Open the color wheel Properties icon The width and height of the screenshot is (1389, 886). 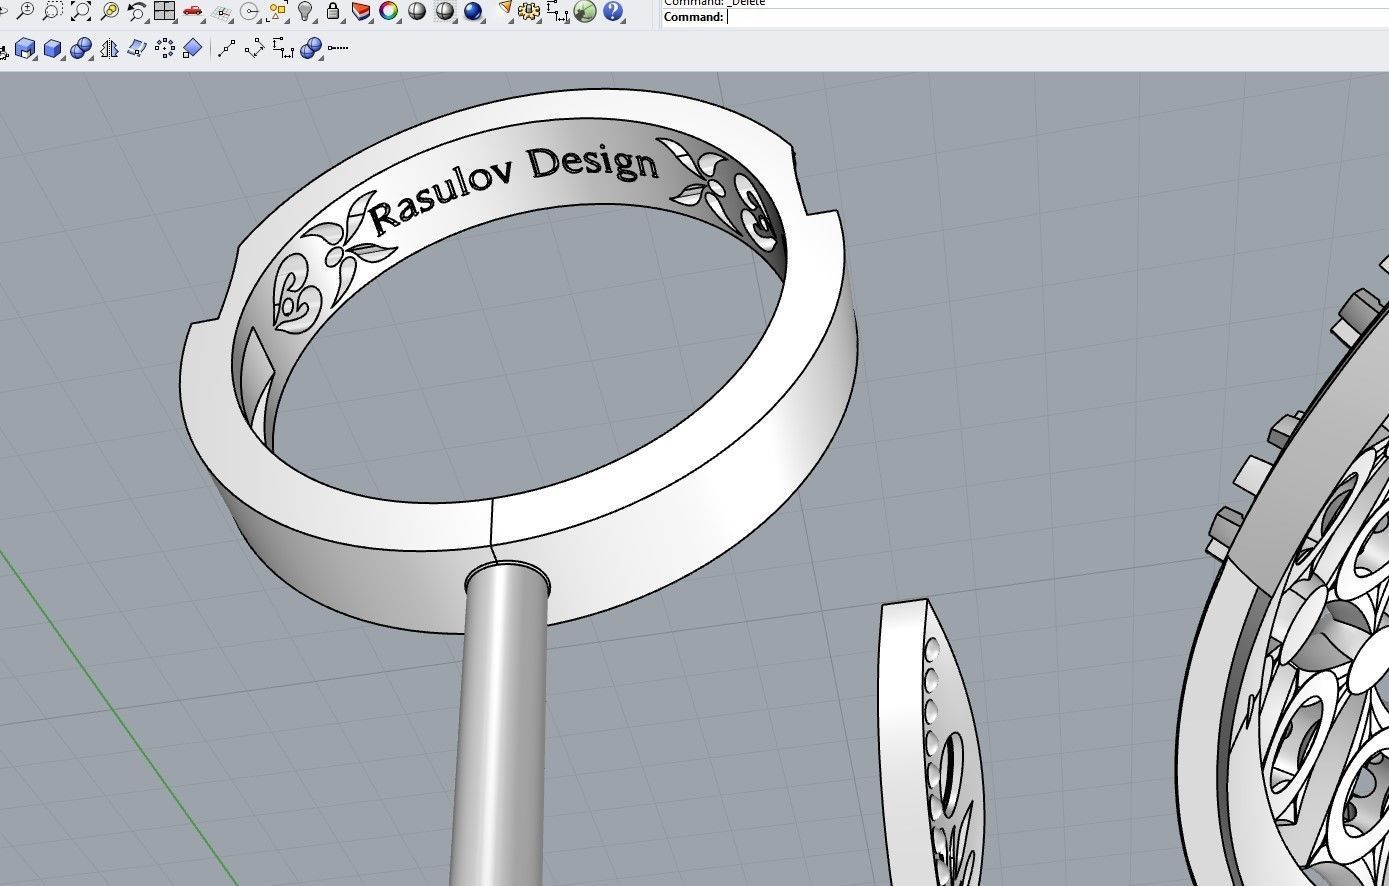tap(389, 11)
